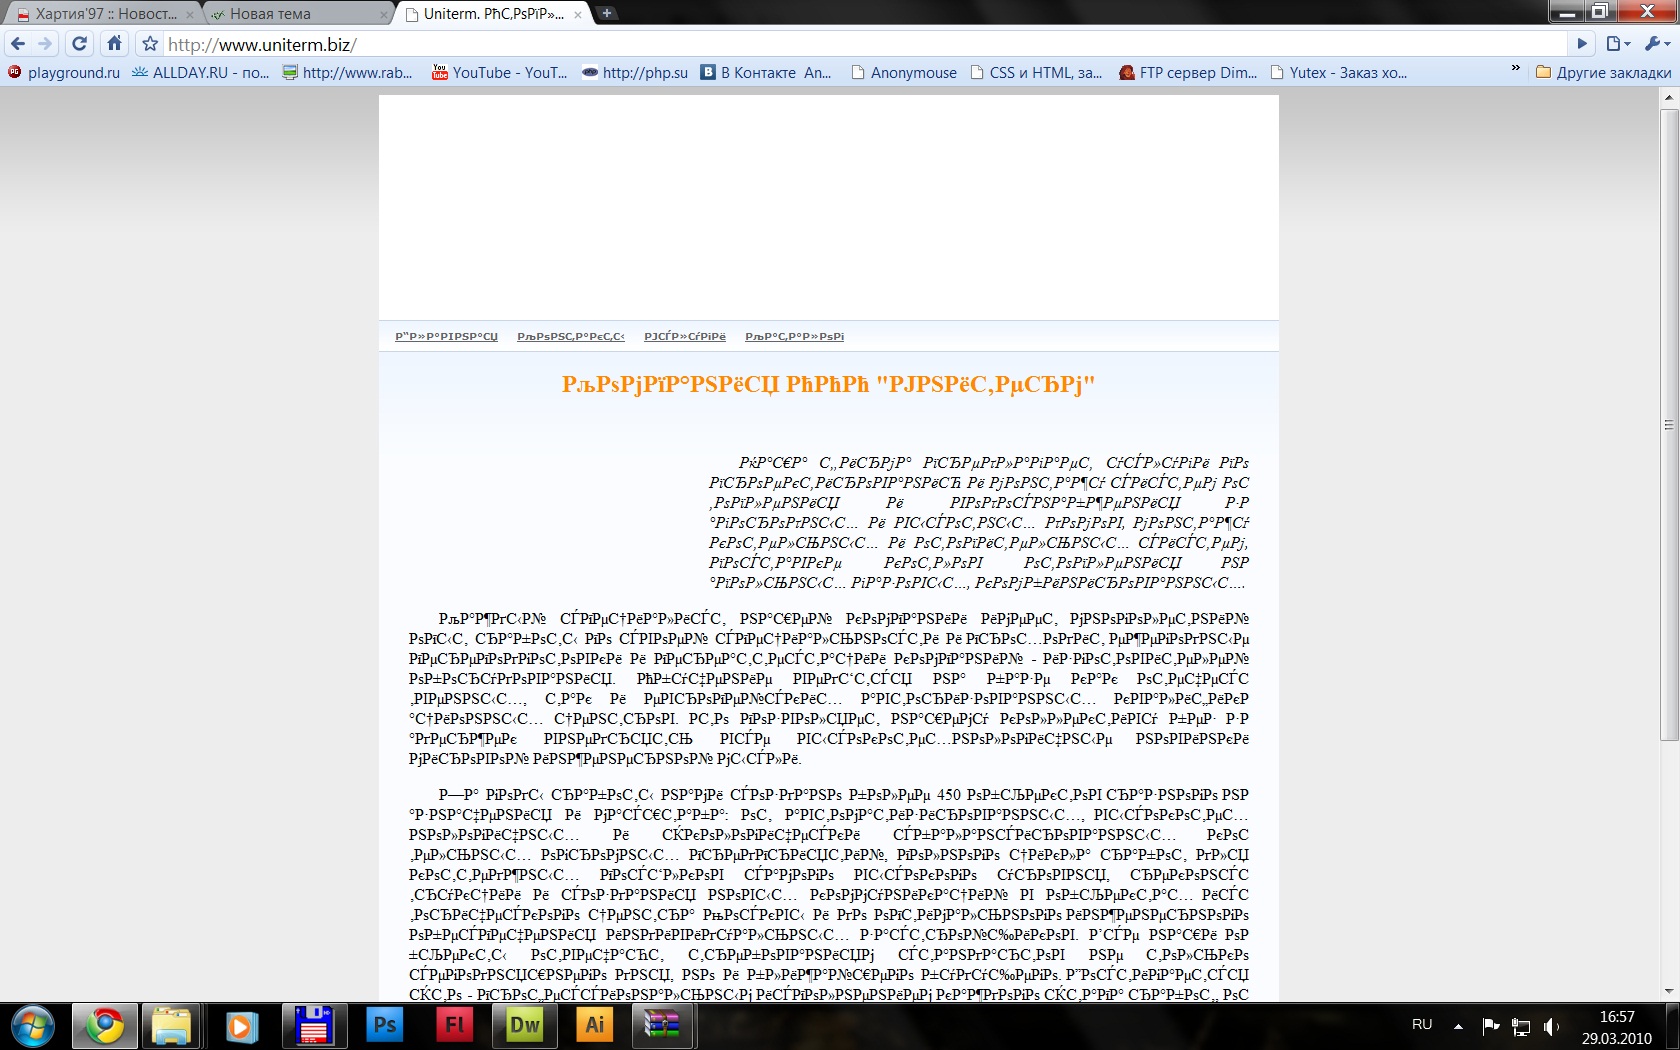Click the browser Back arrow
The height and width of the screenshot is (1050, 1680).
click(x=18, y=44)
